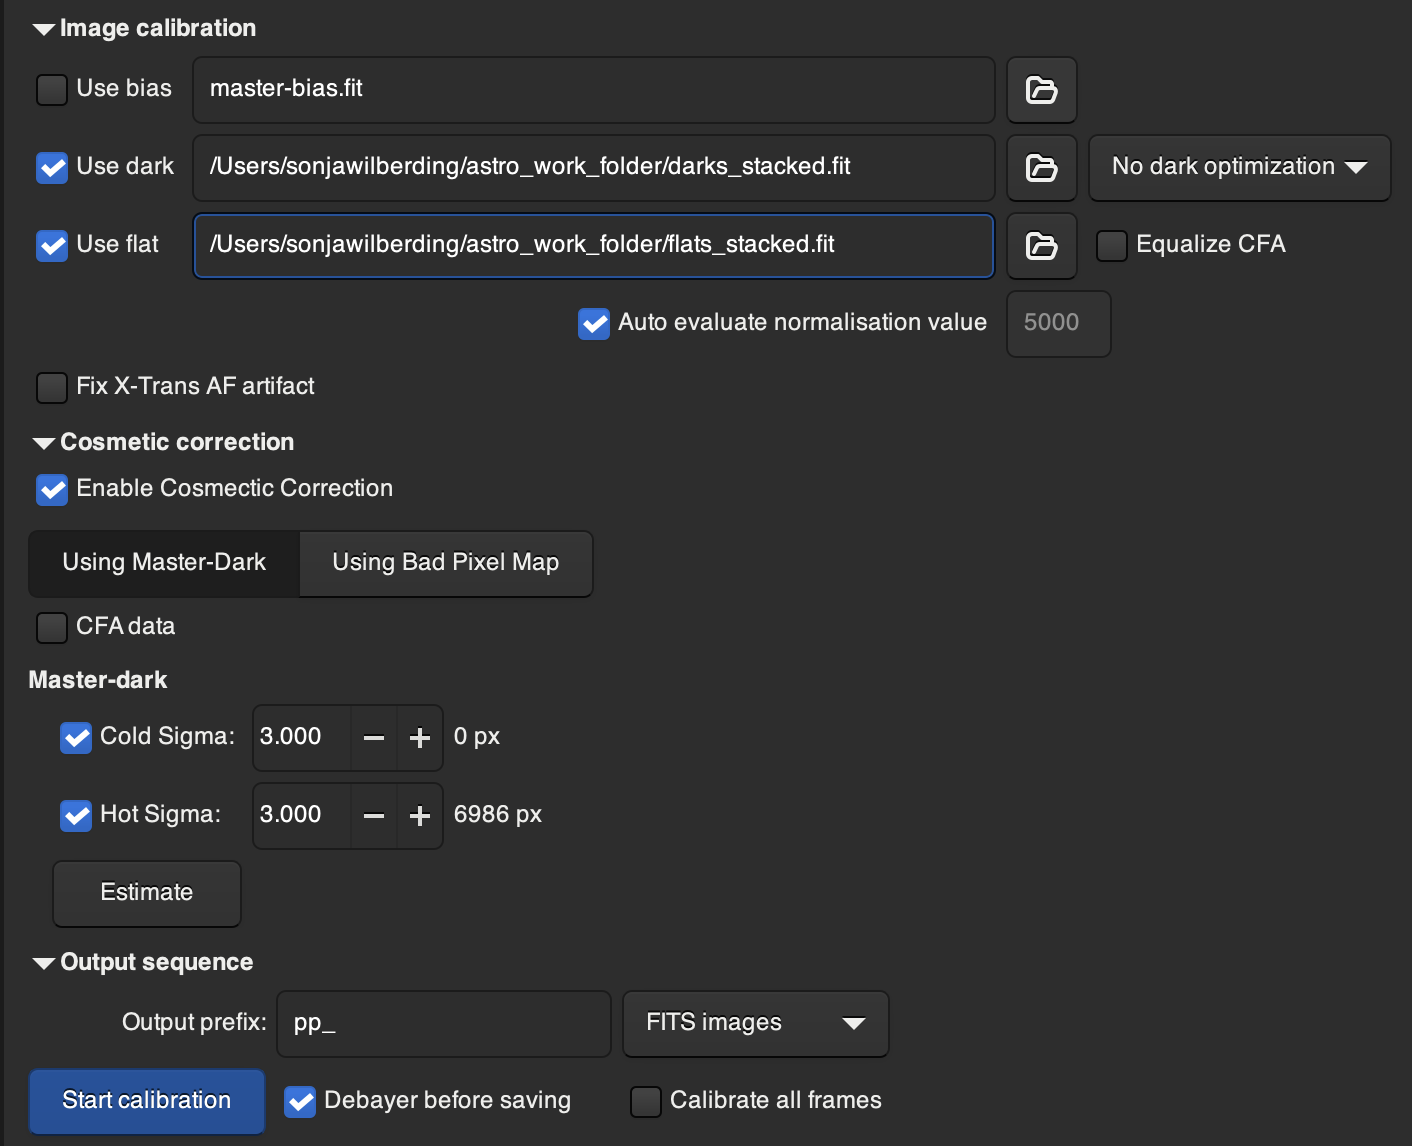Click the Estimate button
1412x1146 pixels.
(147, 893)
